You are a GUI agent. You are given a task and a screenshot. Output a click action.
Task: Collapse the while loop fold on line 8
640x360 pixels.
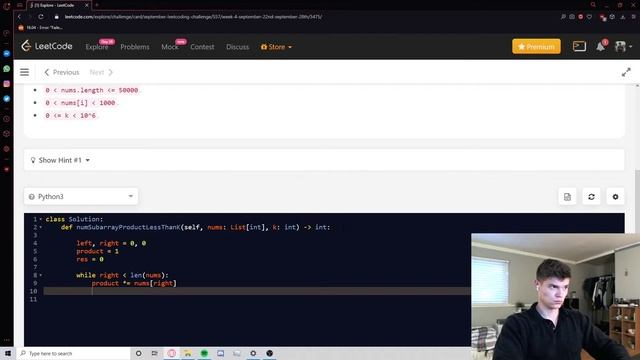click(x=40, y=275)
